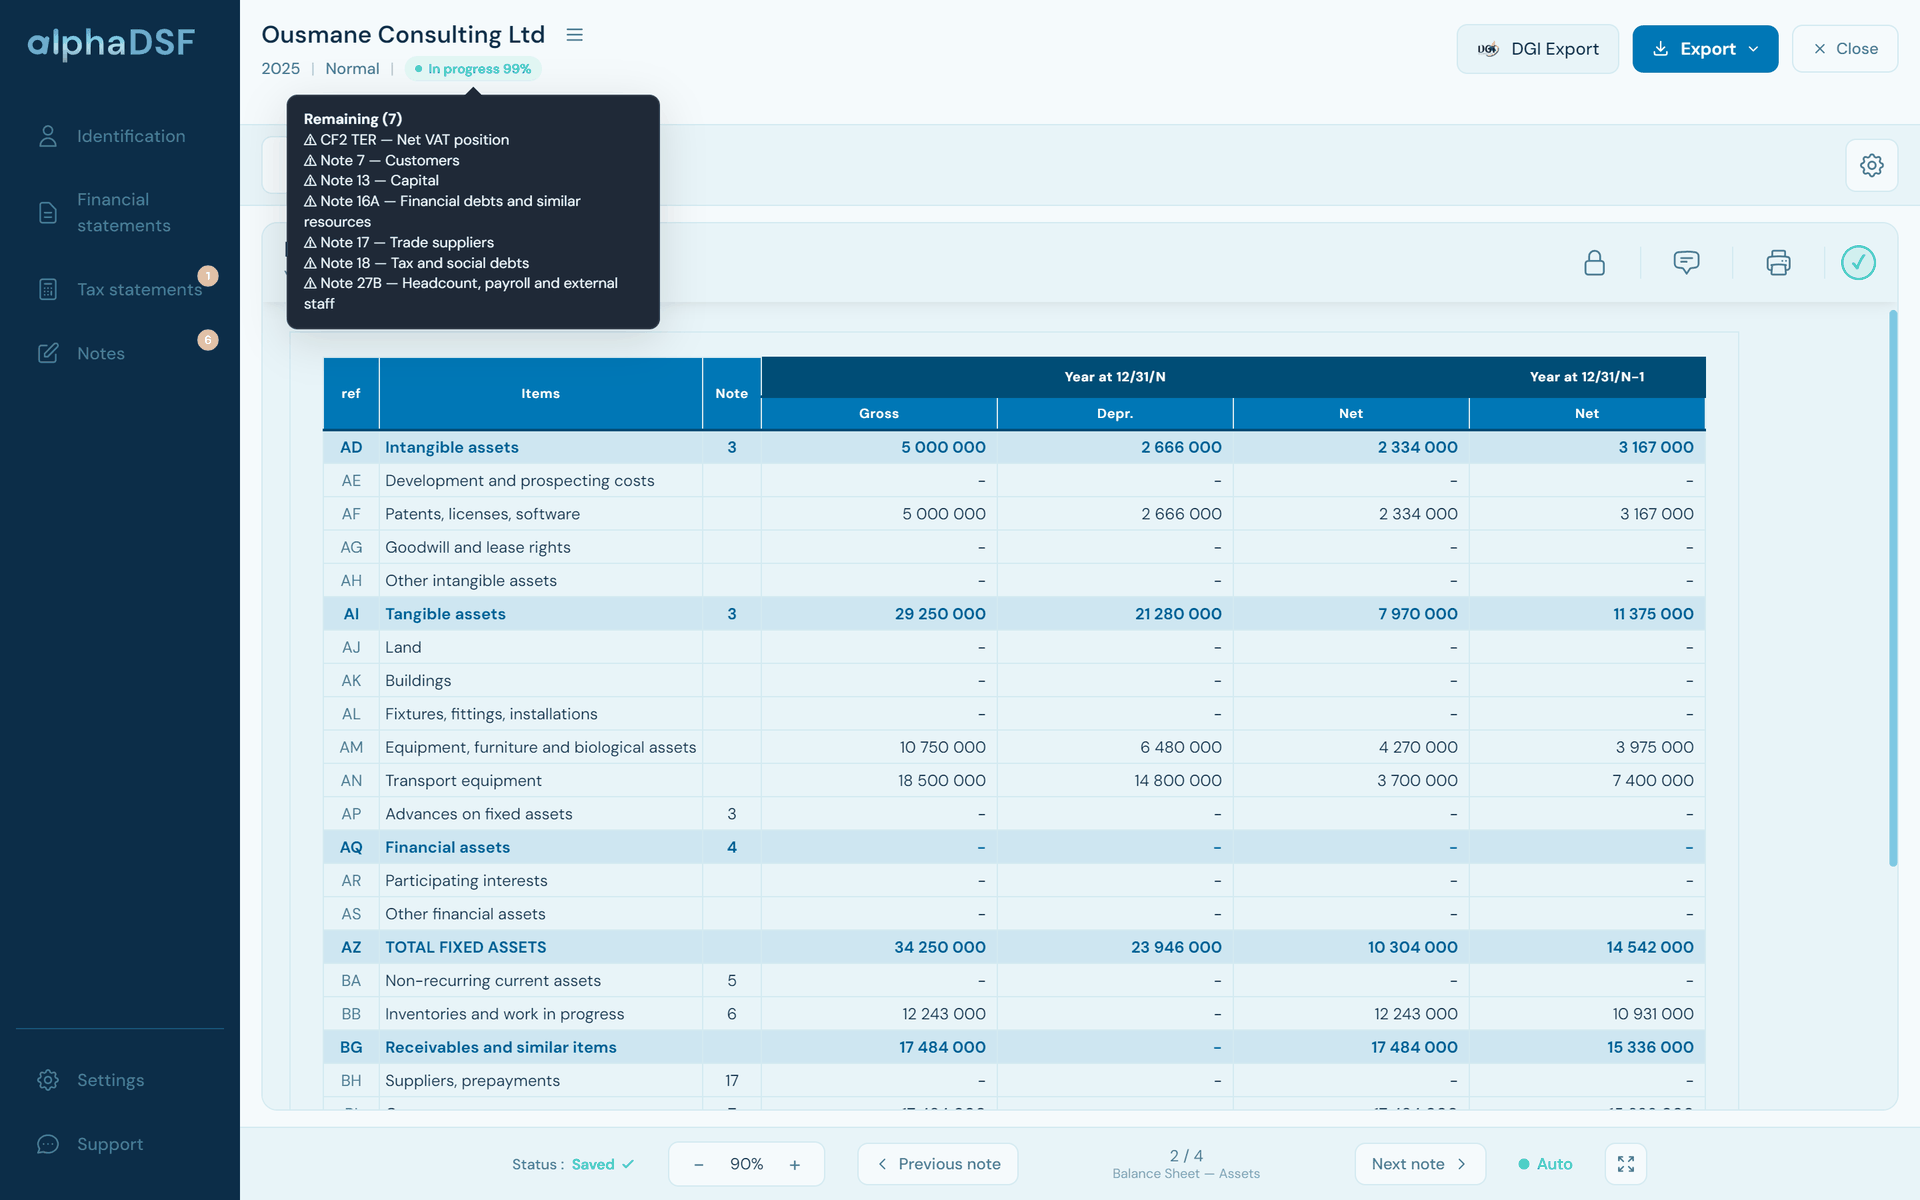1920x1200 pixels.
Task: Mark note validated with checkmark circle
Action: click(x=1858, y=263)
